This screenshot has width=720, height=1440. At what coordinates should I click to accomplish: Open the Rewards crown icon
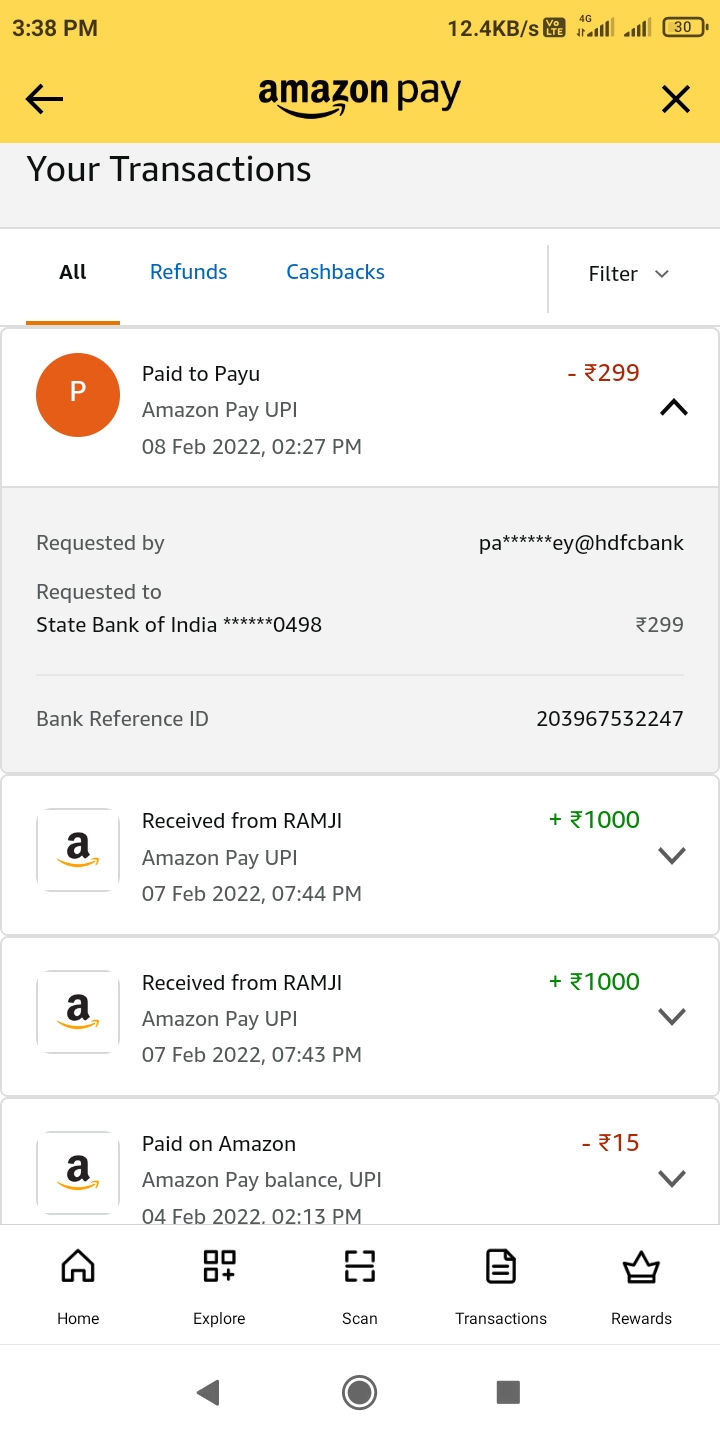click(x=641, y=1267)
